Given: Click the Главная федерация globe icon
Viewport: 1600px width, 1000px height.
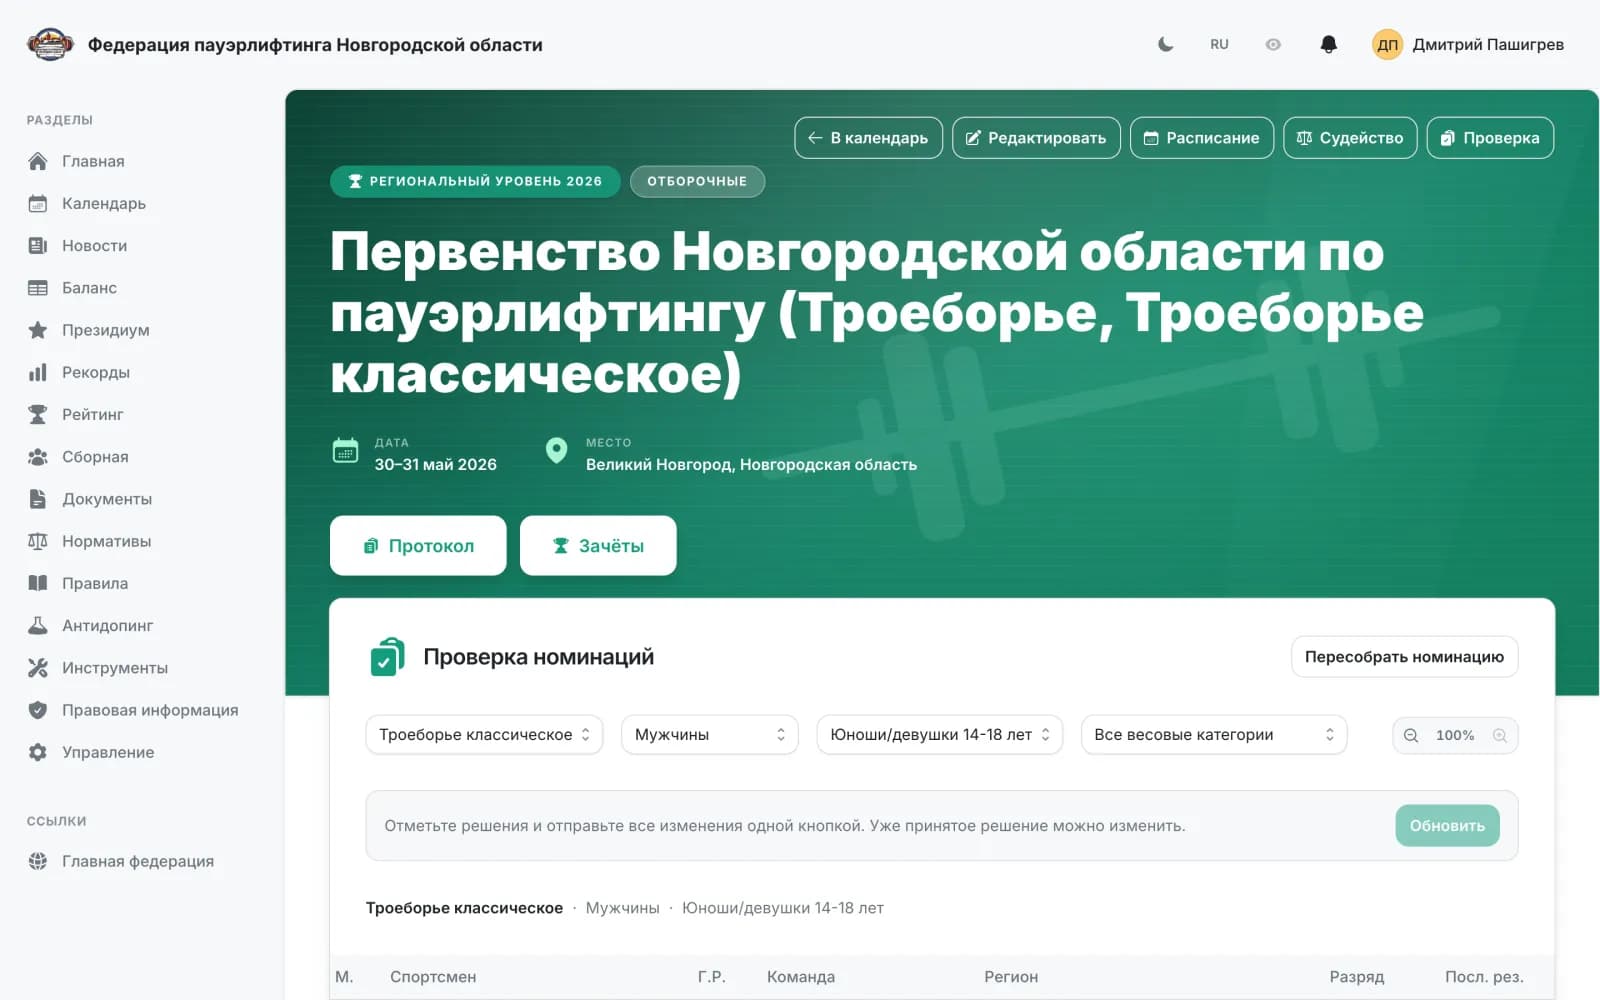Looking at the screenshot, I should click(x=38, y=861).
